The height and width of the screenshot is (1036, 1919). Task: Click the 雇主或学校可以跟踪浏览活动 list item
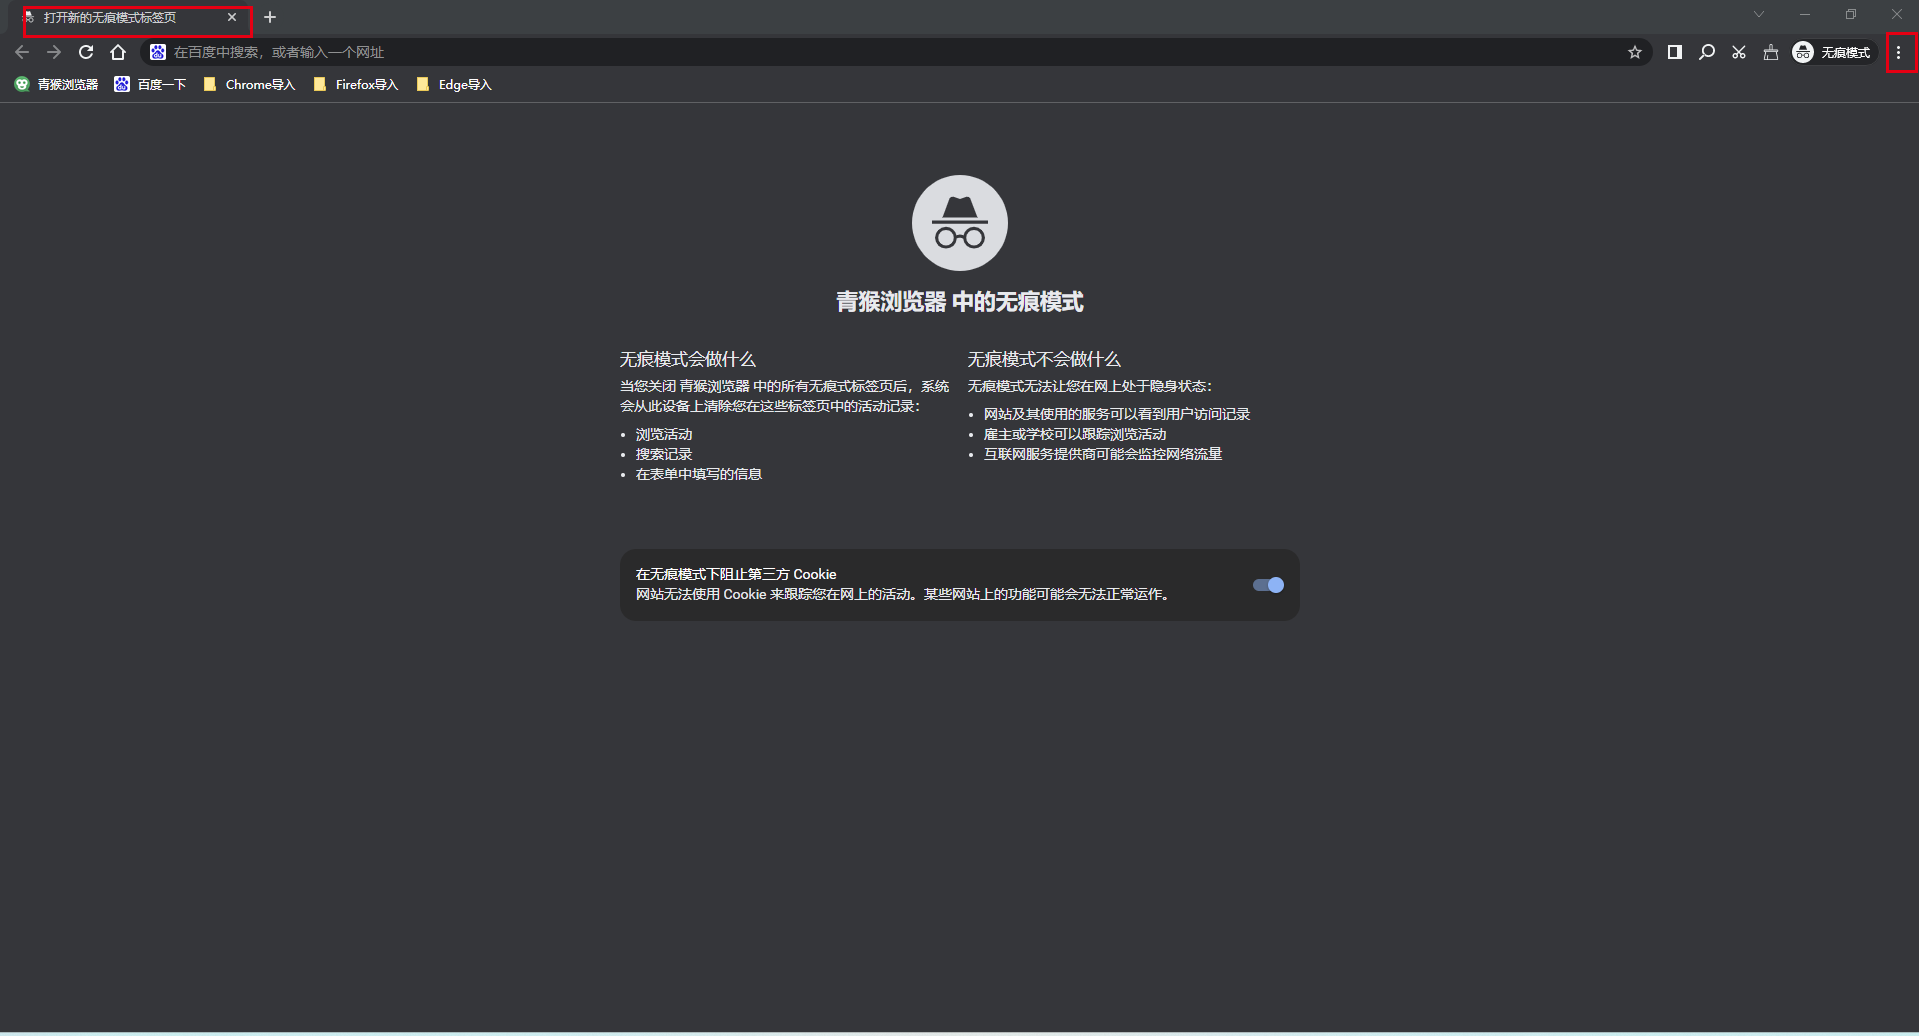[x=1075, y=434]
